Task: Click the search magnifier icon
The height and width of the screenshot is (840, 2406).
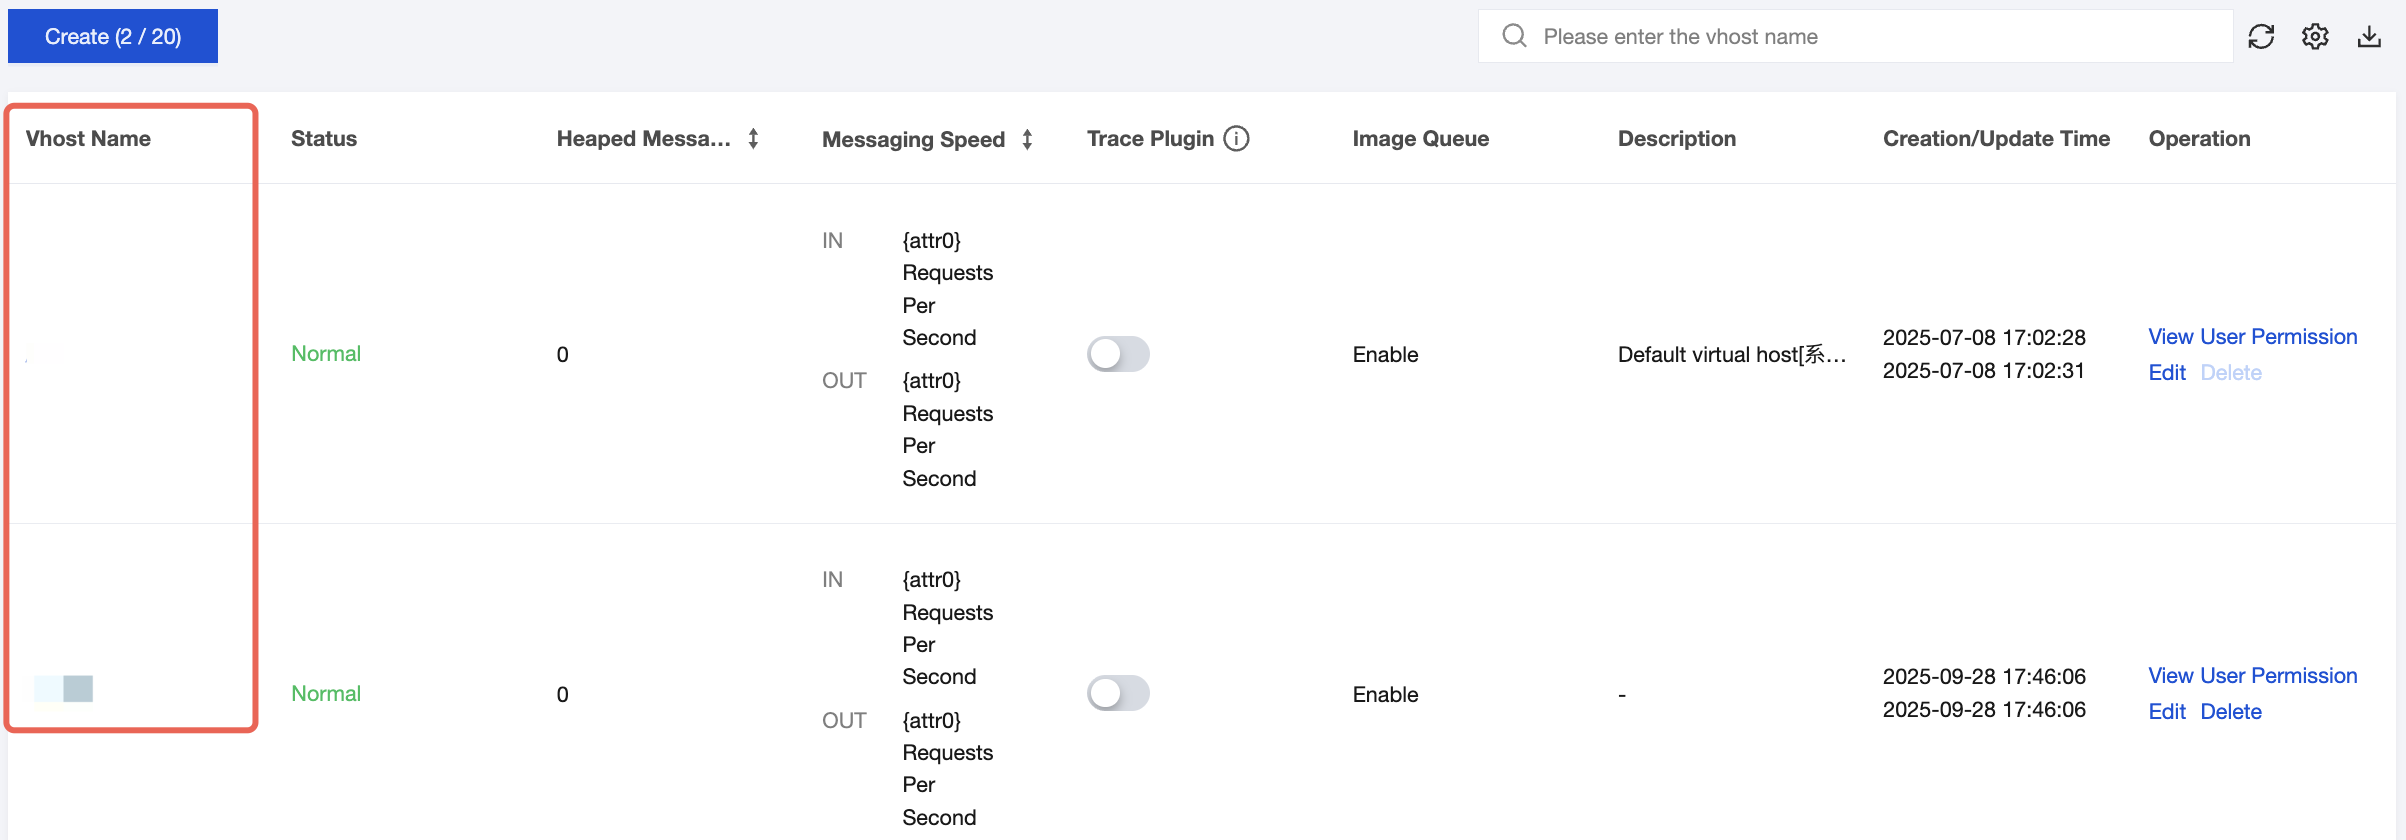Action: 1515,37
